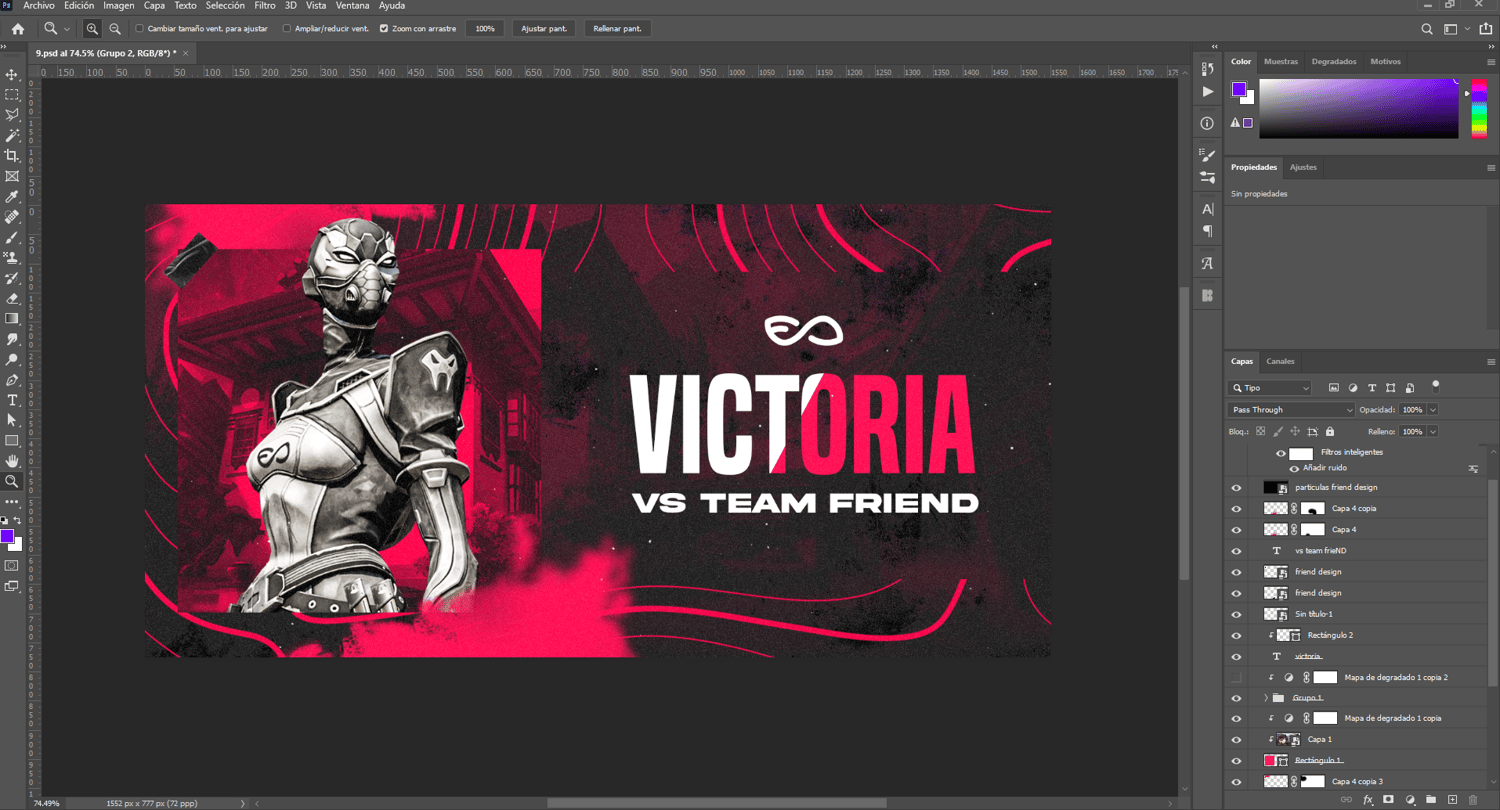Click the Zoom Out magnifier icon
1500x810 pixels.
click(115, 29)
